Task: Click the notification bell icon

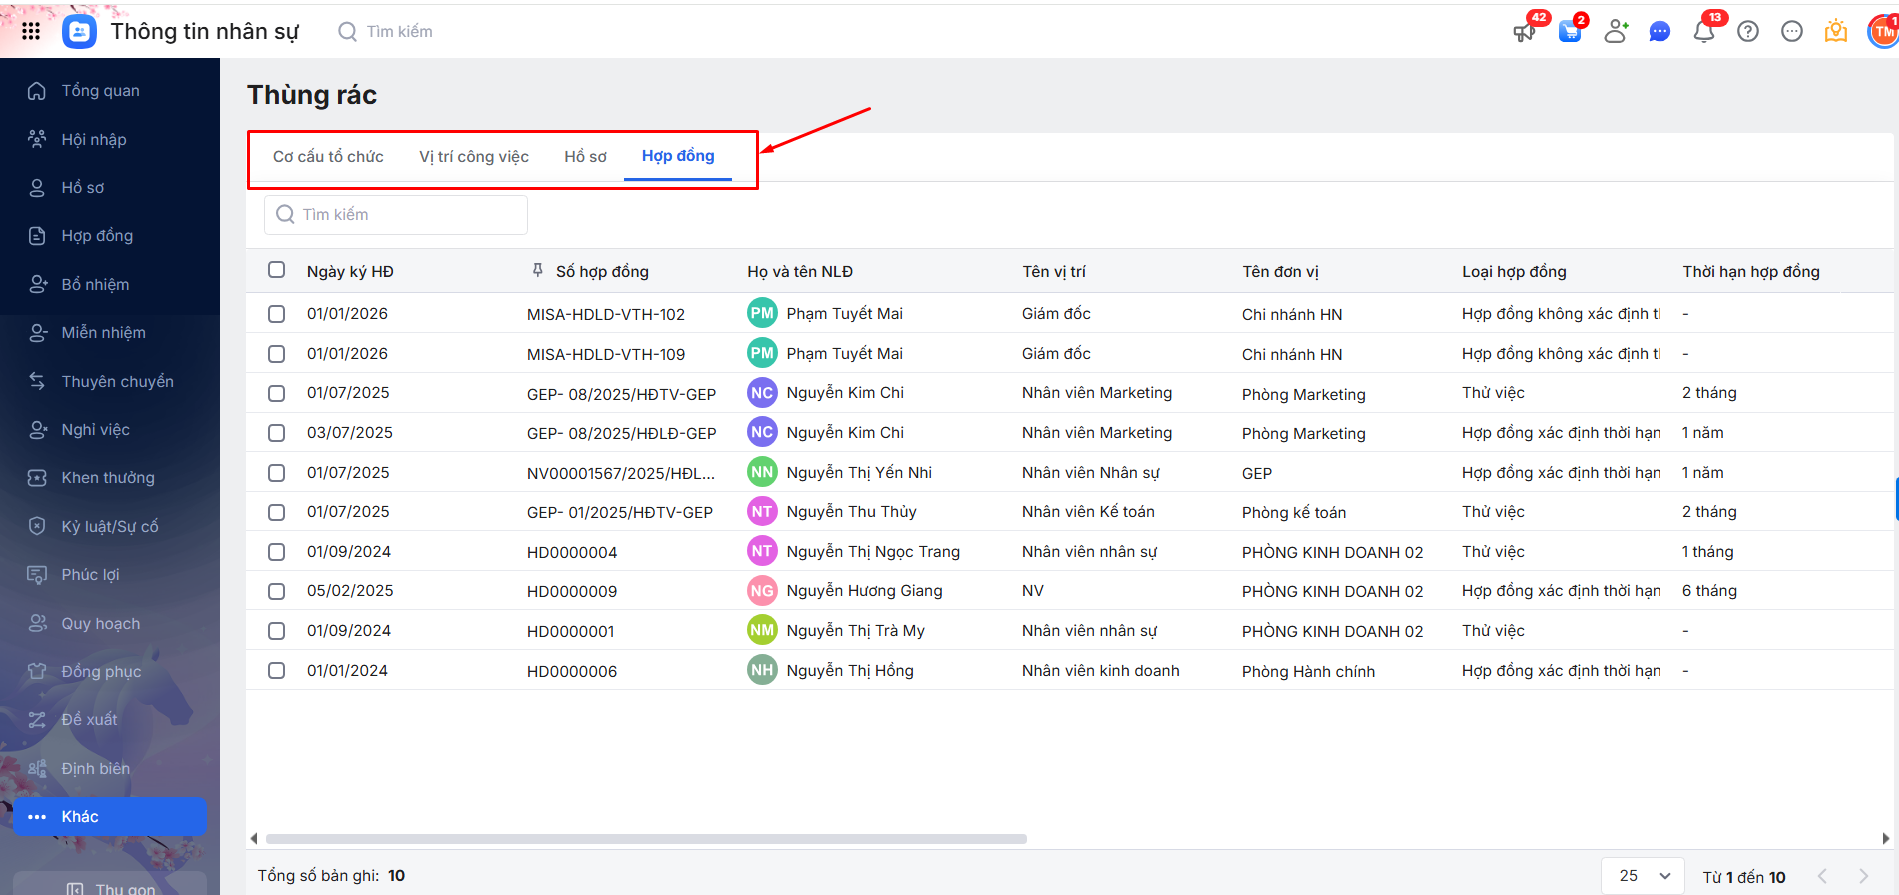Action: 1703,32
